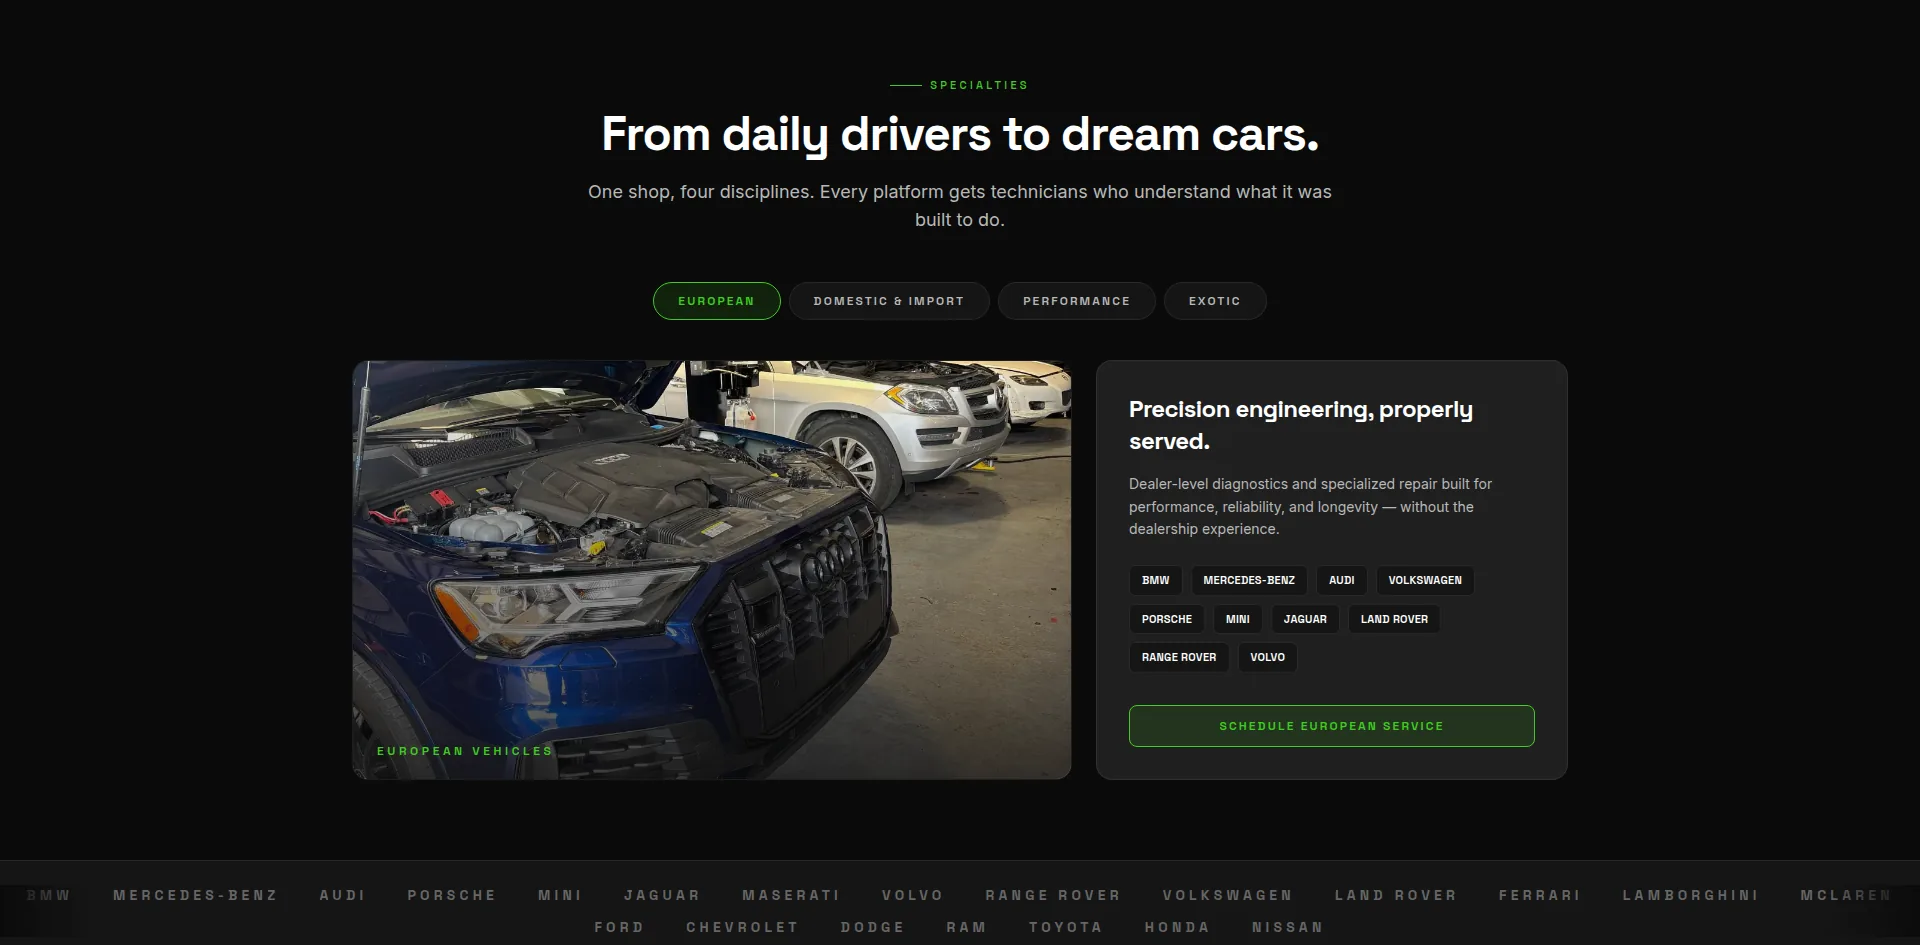Open the European vehicles engine bay photo
Viewport: 1920px width, 945px height.
[711, 570]
